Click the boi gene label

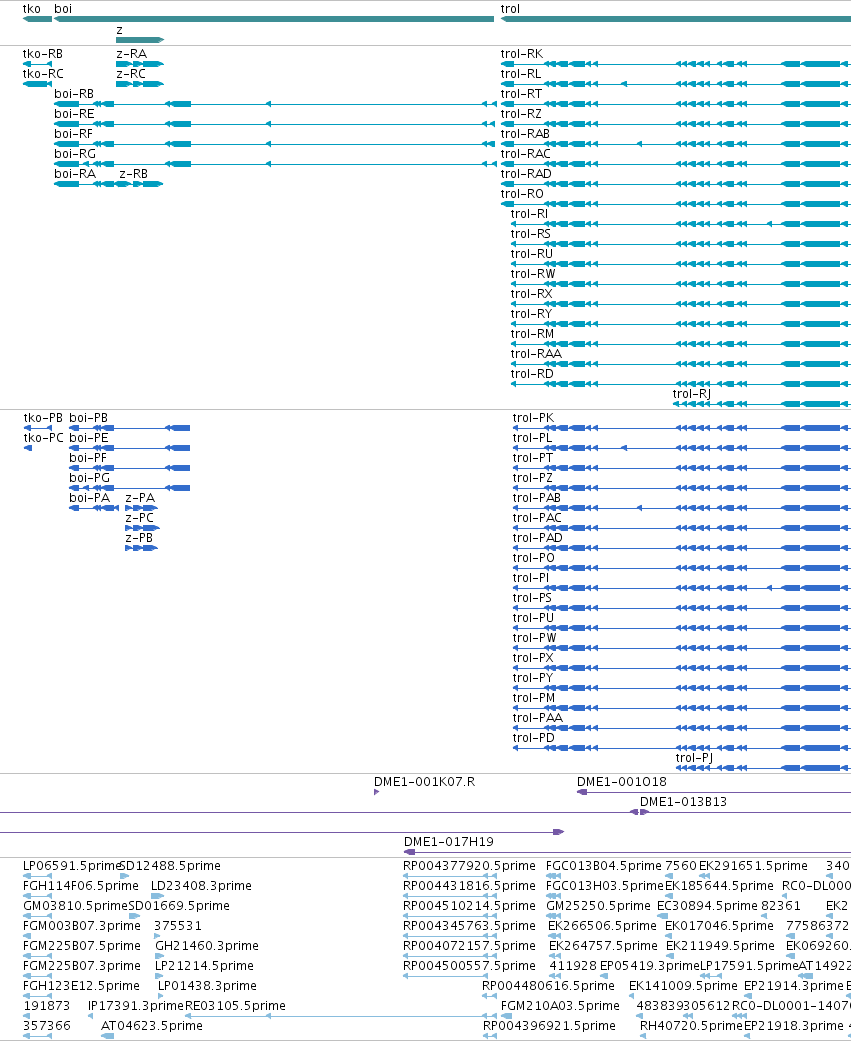[x=63, y=9]
